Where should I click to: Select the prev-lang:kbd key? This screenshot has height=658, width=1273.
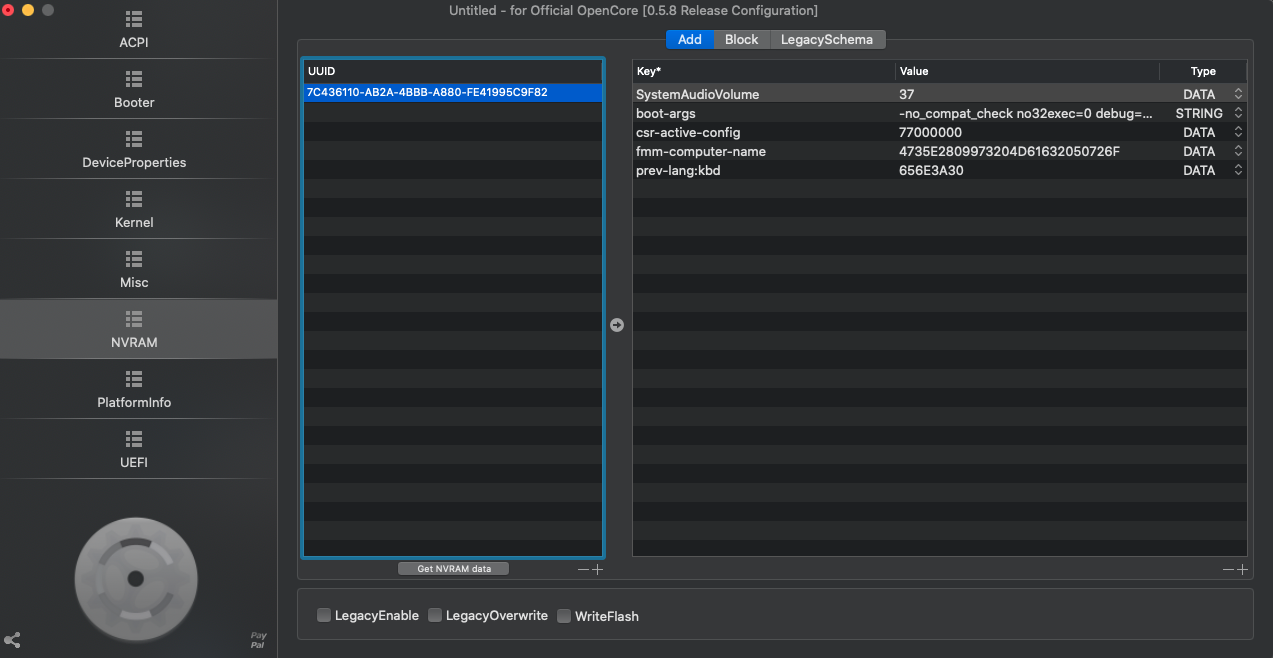pyautogui.click(x=678, y=170)
